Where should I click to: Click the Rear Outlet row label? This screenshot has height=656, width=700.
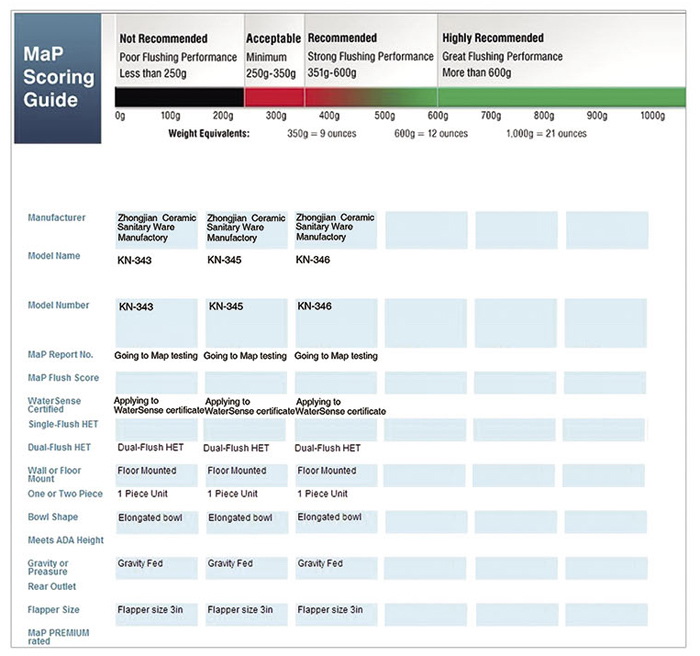point(52,587)
